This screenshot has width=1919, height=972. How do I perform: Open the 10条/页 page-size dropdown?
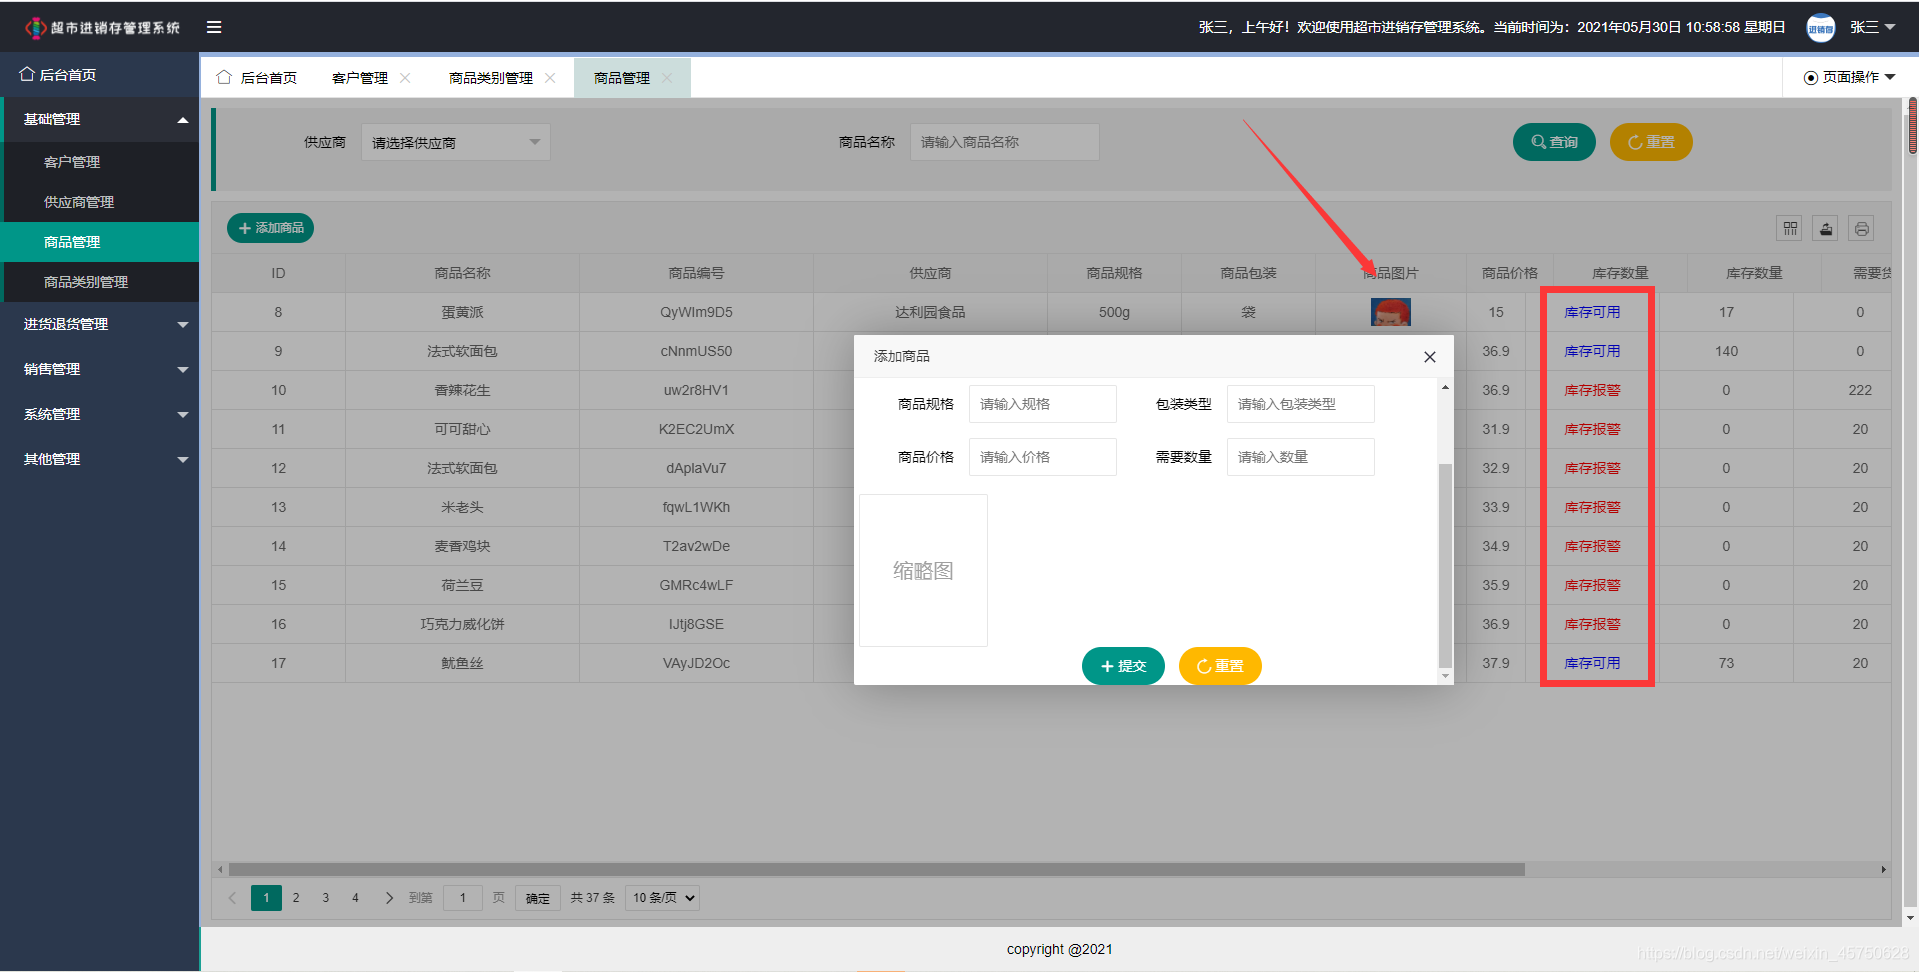661,897
